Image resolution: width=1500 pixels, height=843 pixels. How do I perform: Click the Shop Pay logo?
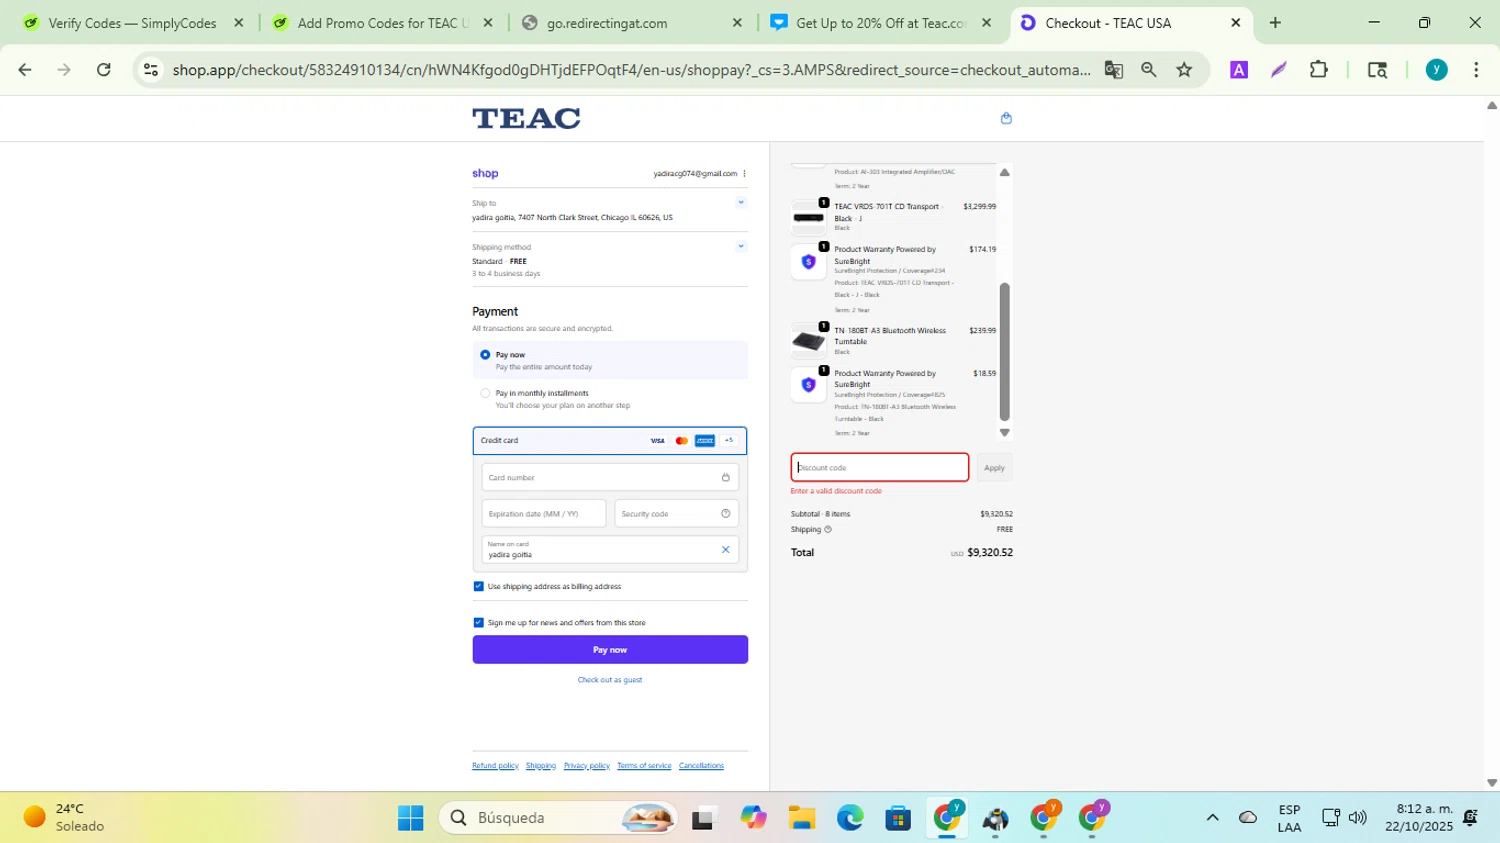pos(485,173)
